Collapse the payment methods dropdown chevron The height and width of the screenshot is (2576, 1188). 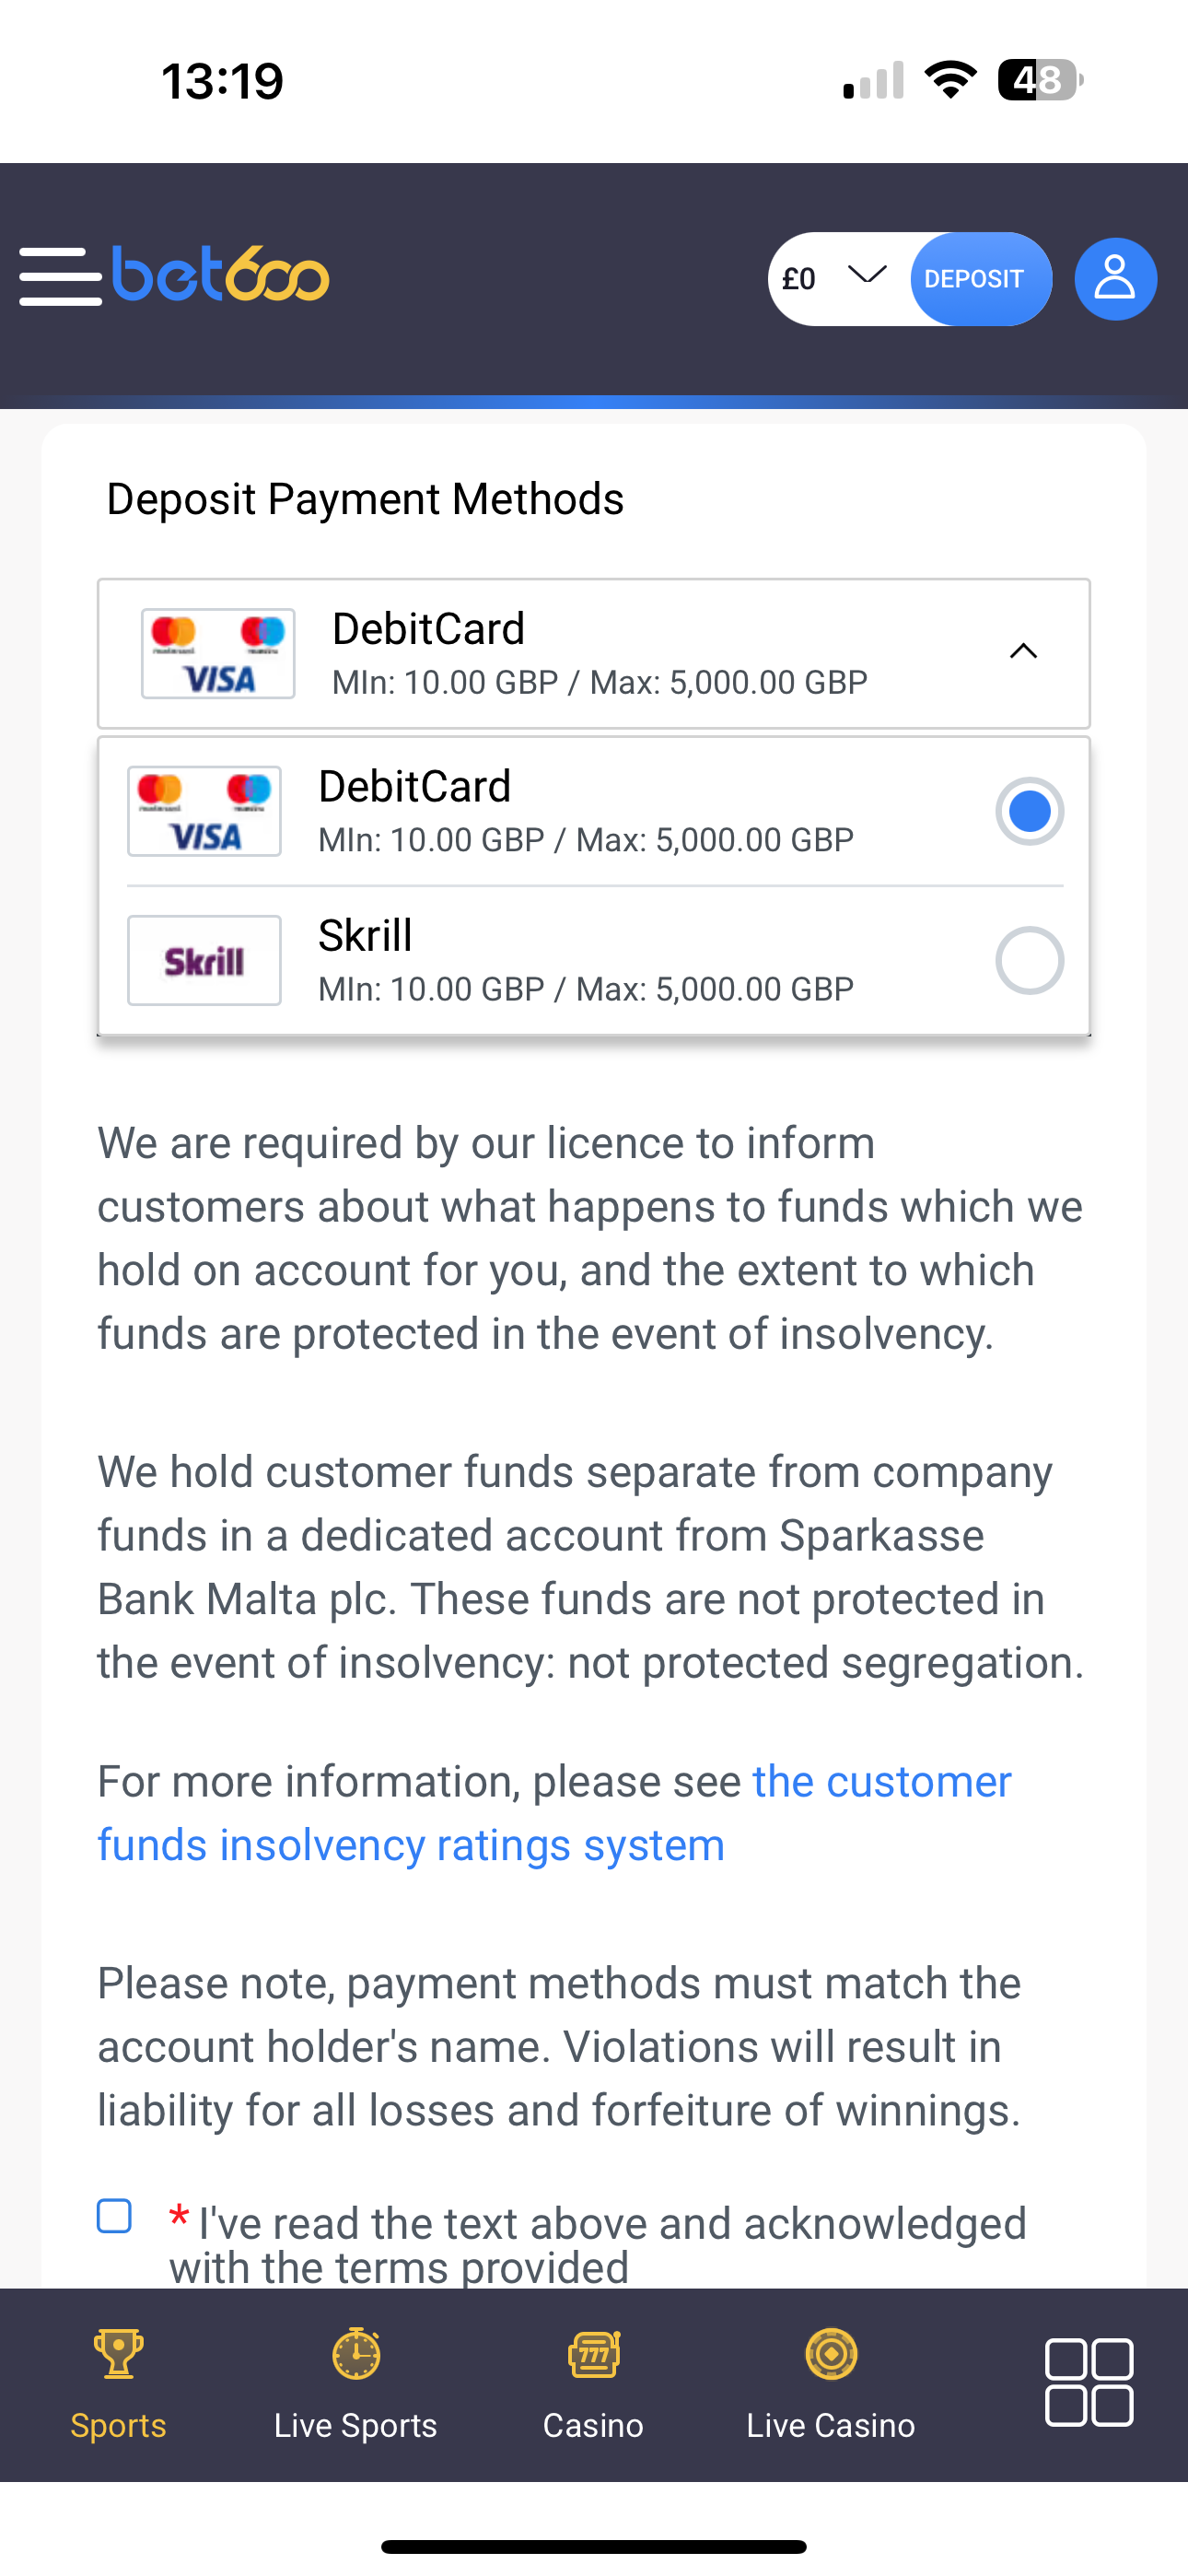(x=1023, y=653)
